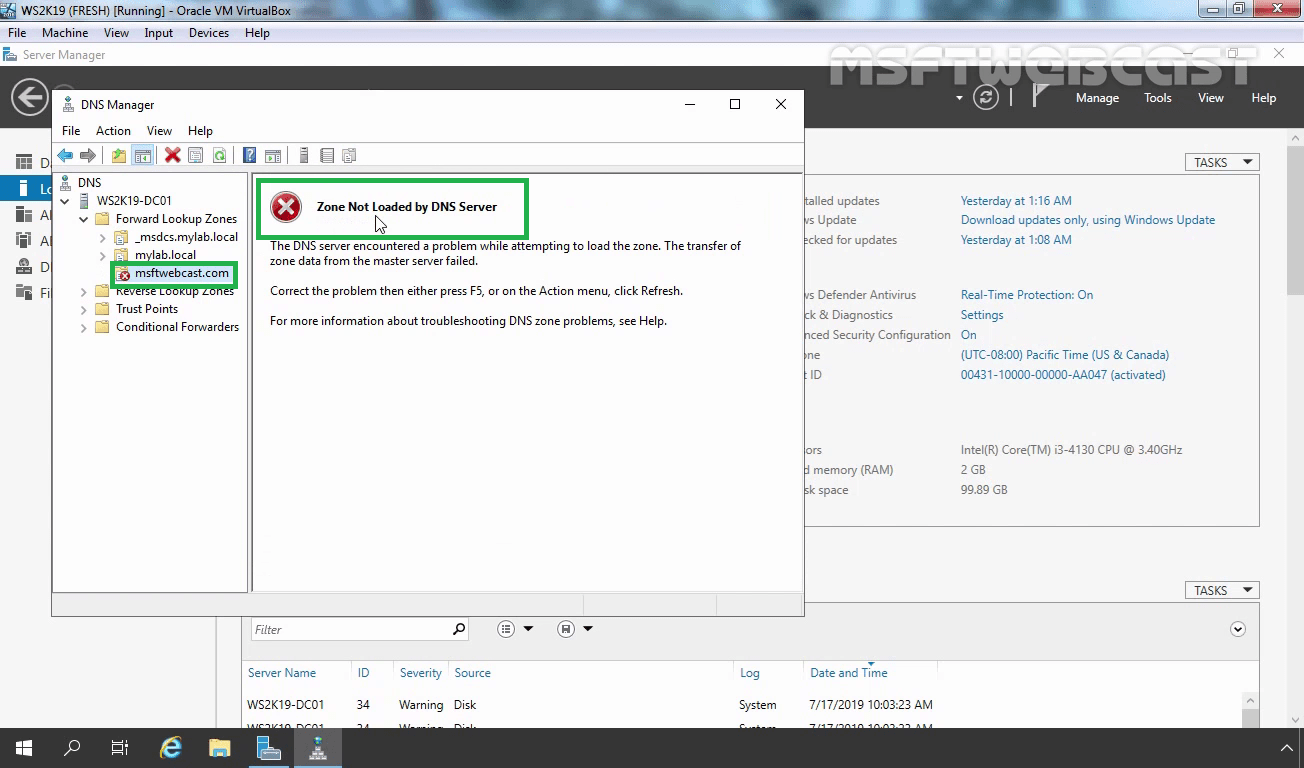Open the Windows Start menu
The height and width of the screenshot is (768, 1304).
click(x=24, y=748)
